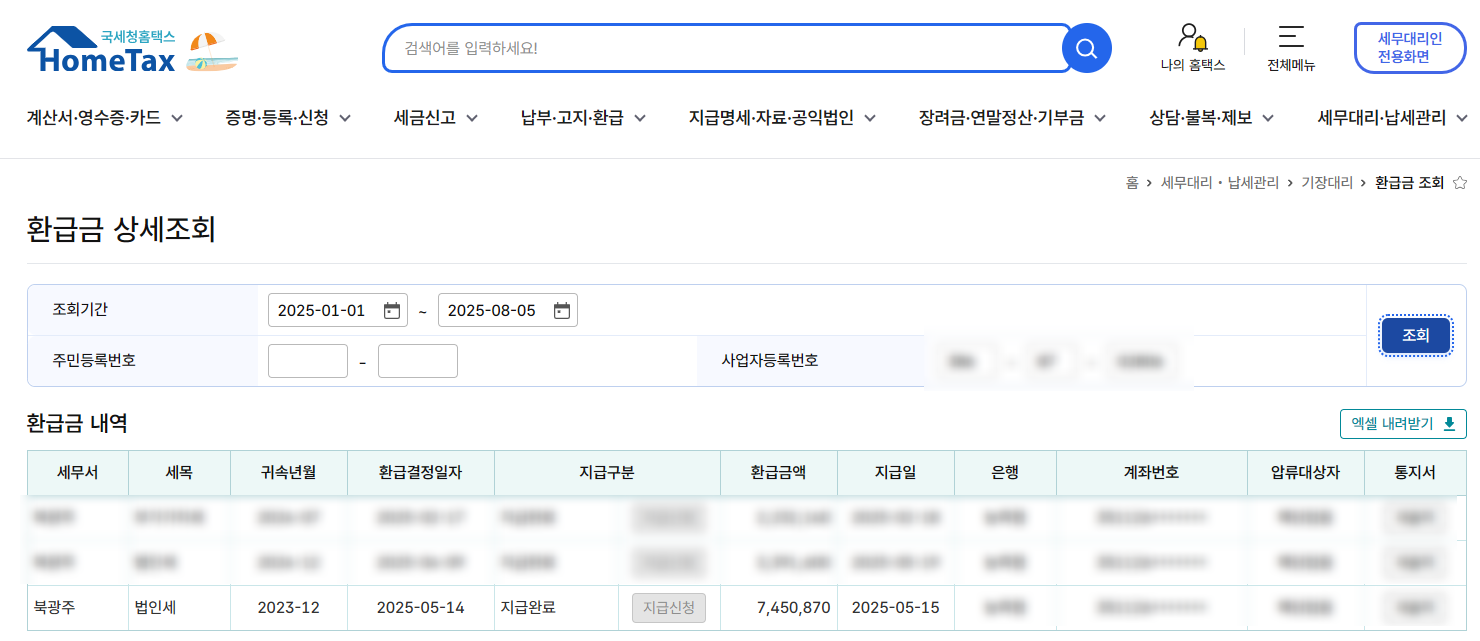Click the 엑셀 내려받기 download button
The height and width of the screenshot is (641, 1480).
pos(1402,424)
